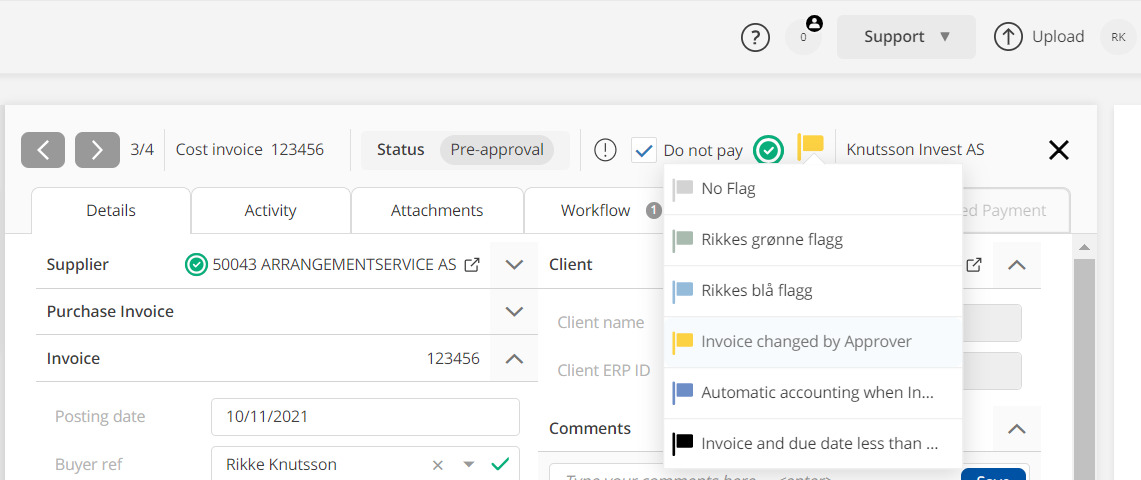Expand the Purchase Invoice section
This screenshot has width=1141, height=480.
coord(514,312)
